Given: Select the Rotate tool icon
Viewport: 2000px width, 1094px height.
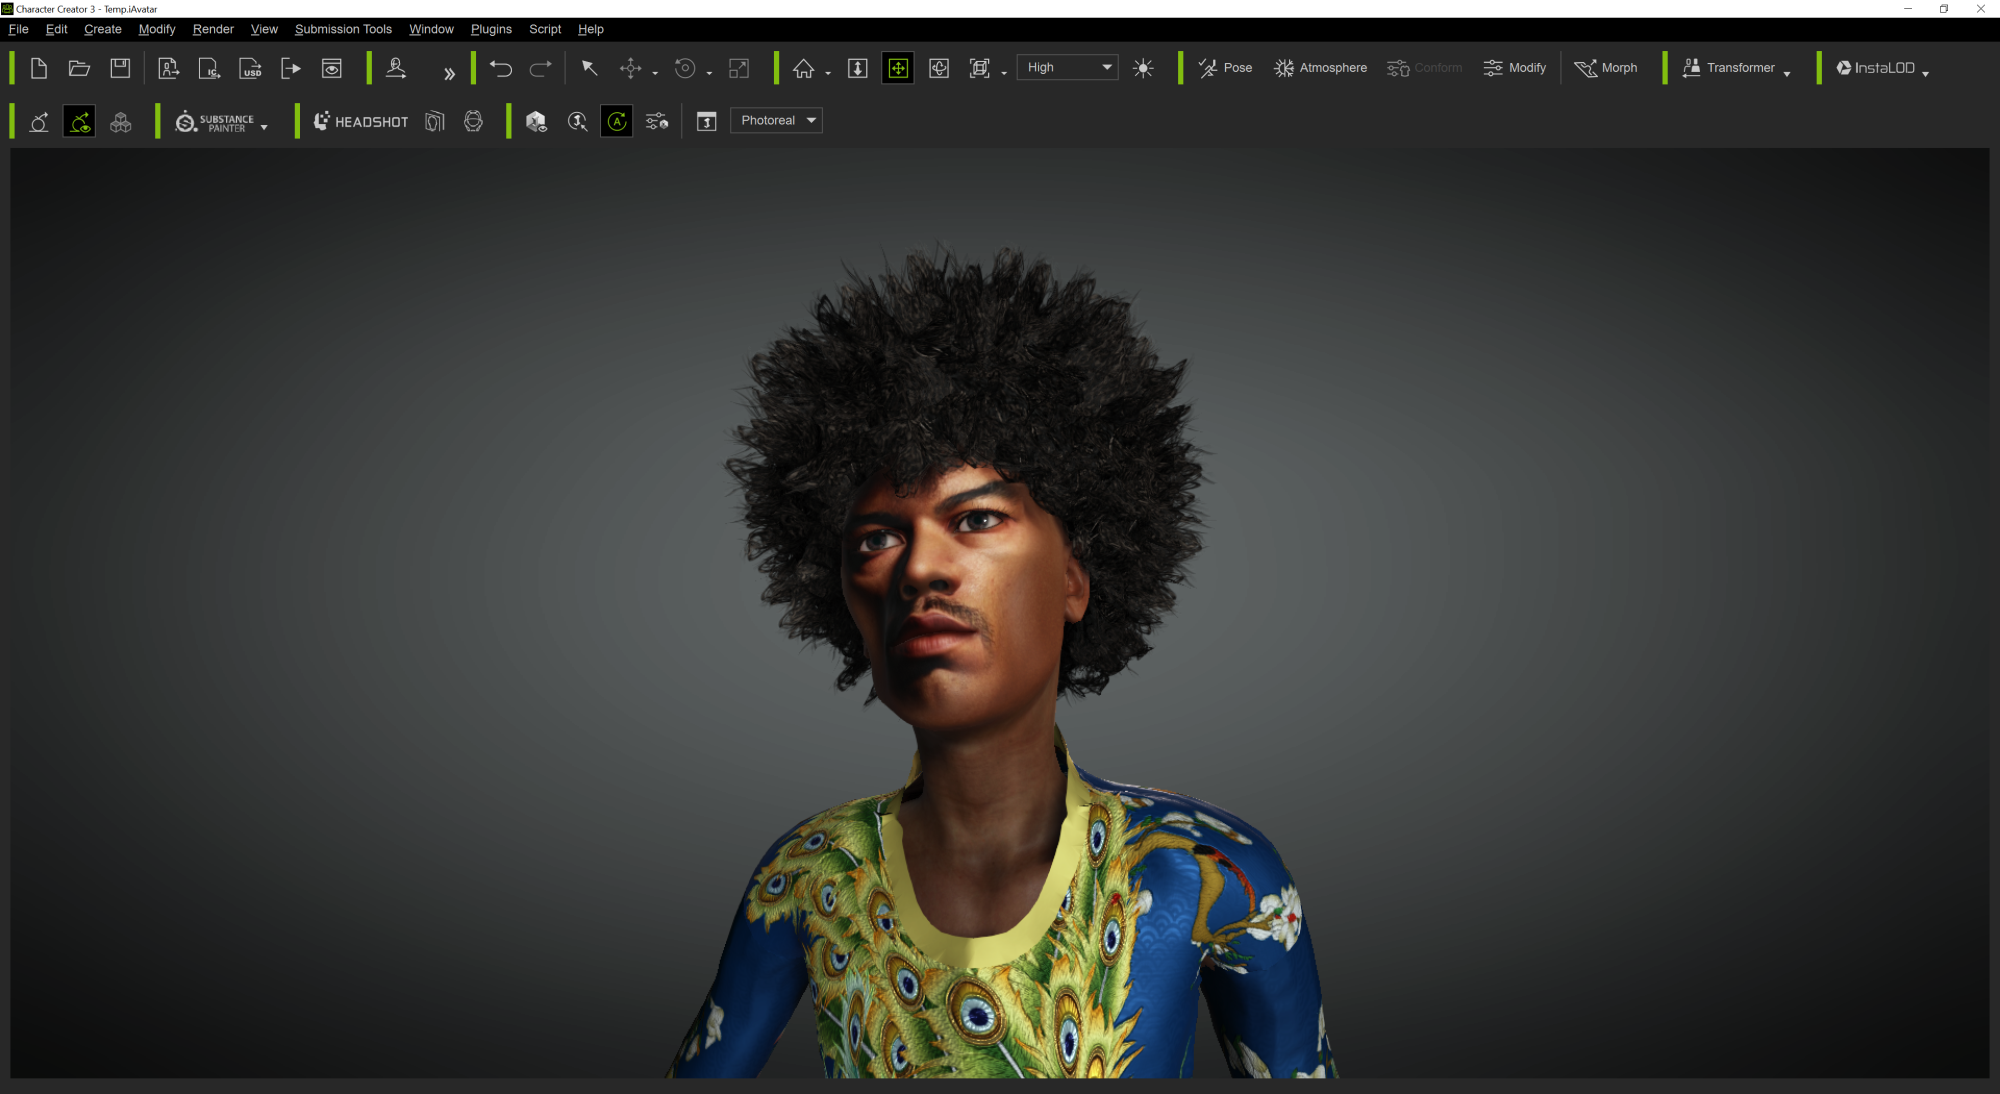Looking at the screenshot, I should [x=685, y=68].
